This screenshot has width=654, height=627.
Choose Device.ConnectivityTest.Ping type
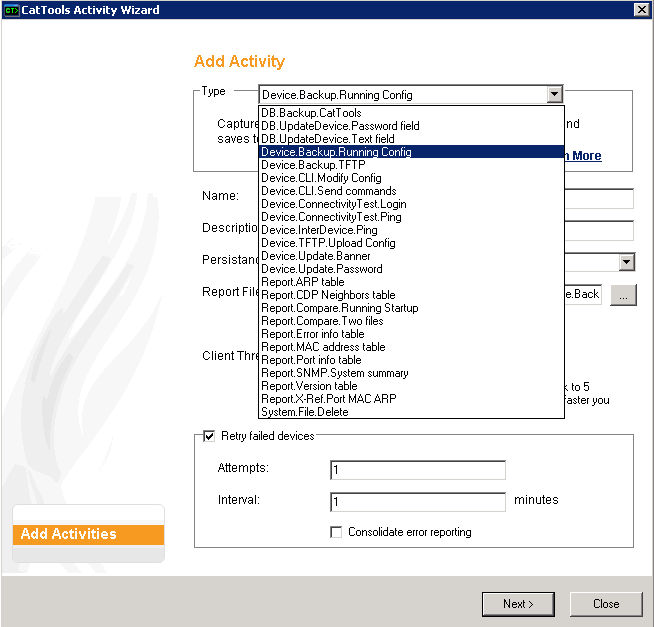tap(411, 217)
